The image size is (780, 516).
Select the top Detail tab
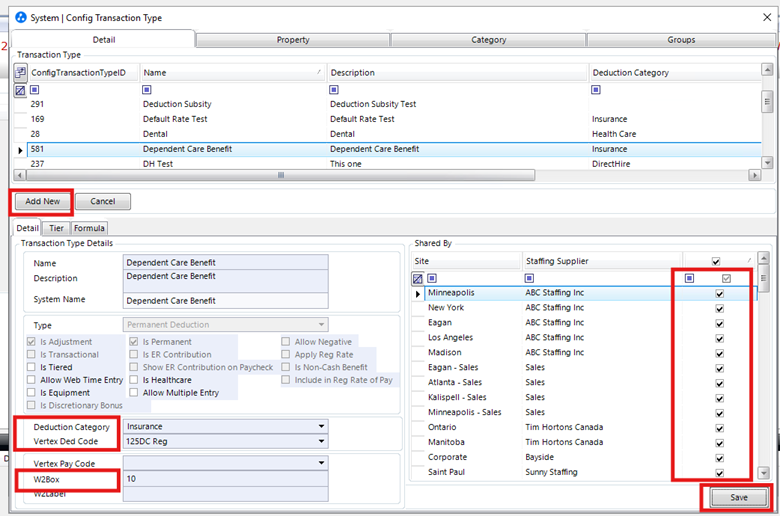[103, 39]
